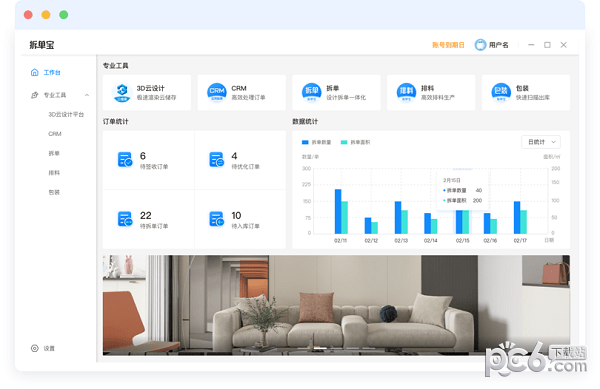Select 排料 in the sidebar
Image resolution: width=600 pixels, height=389 pixels.
point(54,173)
